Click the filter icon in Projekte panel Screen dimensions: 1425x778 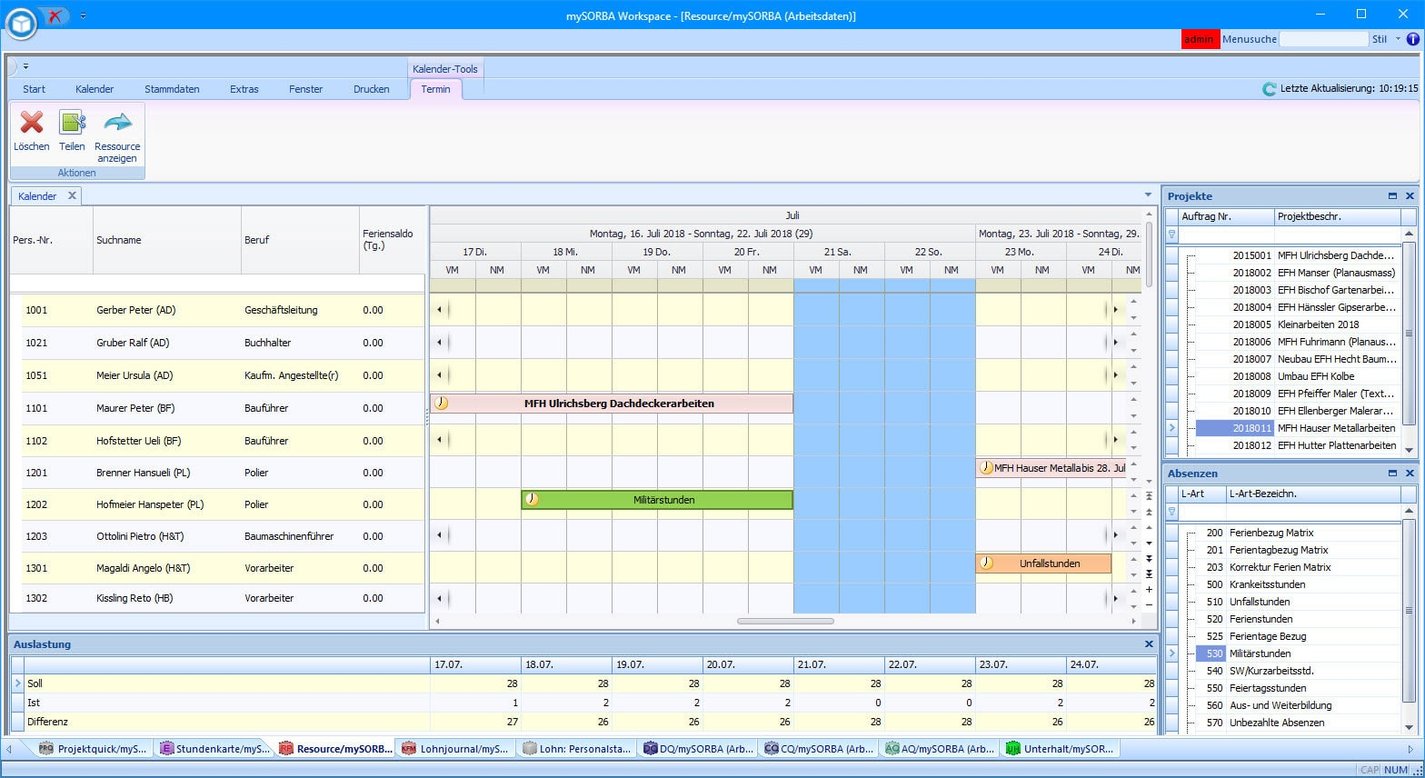tap(1173, 234)
